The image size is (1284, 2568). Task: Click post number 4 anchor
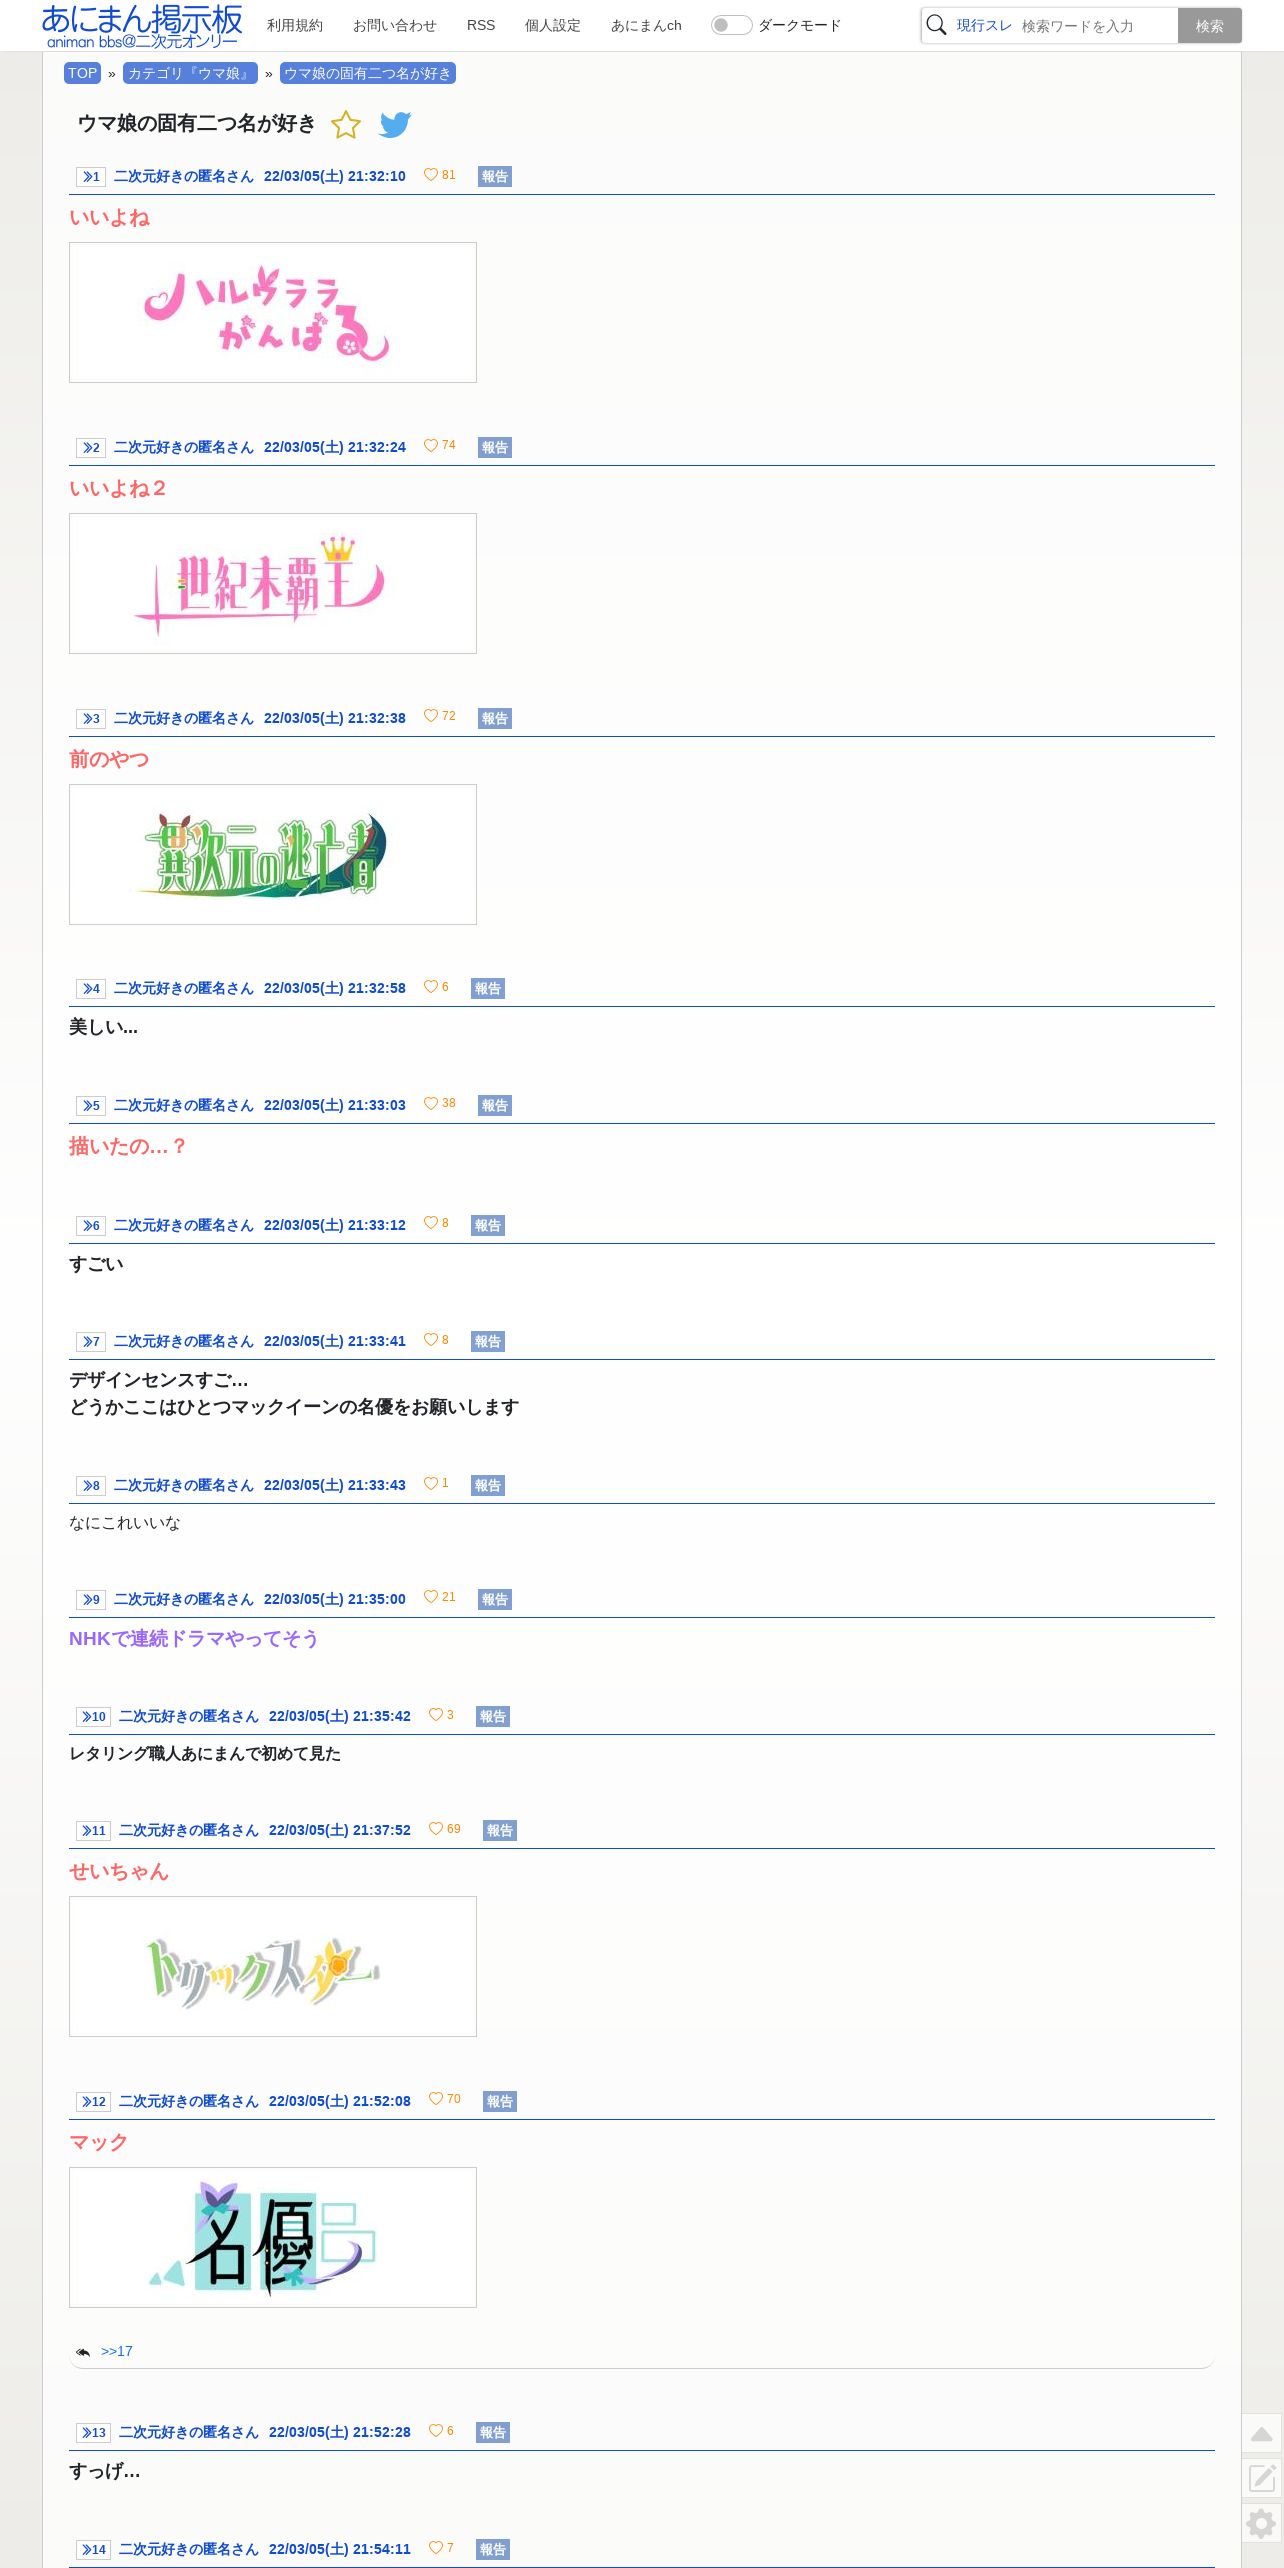pos(91,989)
